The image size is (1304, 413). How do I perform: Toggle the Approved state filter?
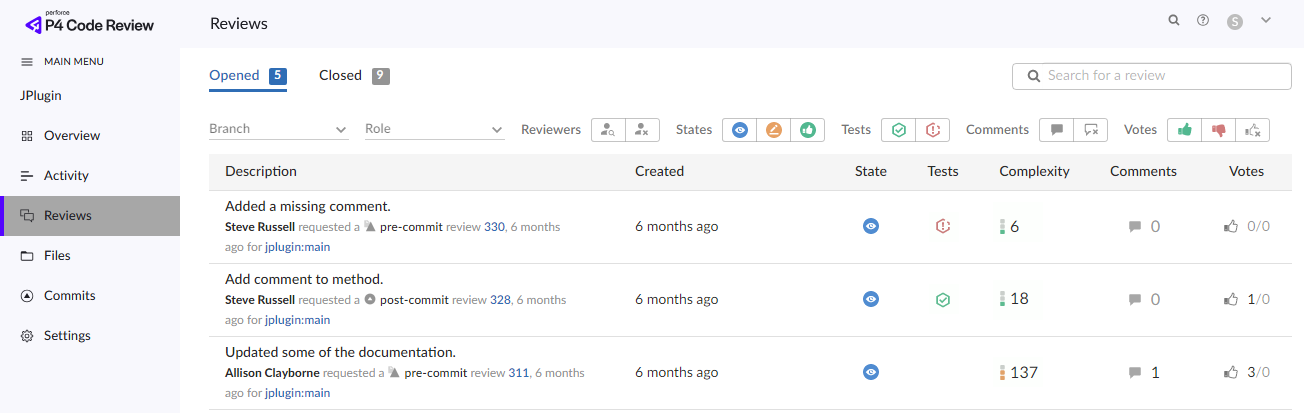tap(807, 130)
